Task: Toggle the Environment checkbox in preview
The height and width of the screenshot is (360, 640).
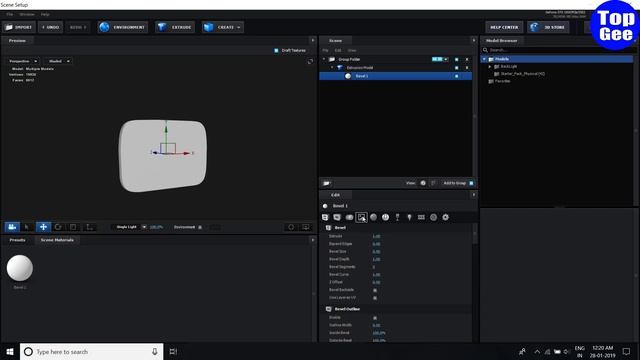Action: [200, 227]
